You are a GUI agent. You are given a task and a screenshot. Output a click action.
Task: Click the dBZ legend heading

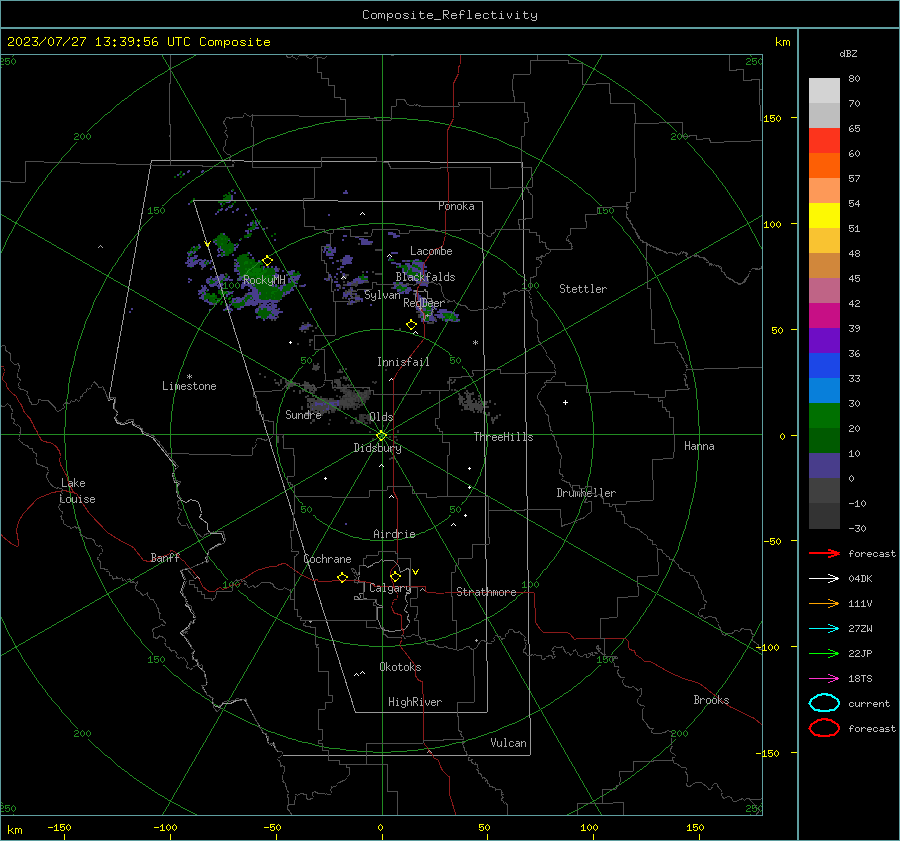[848, 53]
